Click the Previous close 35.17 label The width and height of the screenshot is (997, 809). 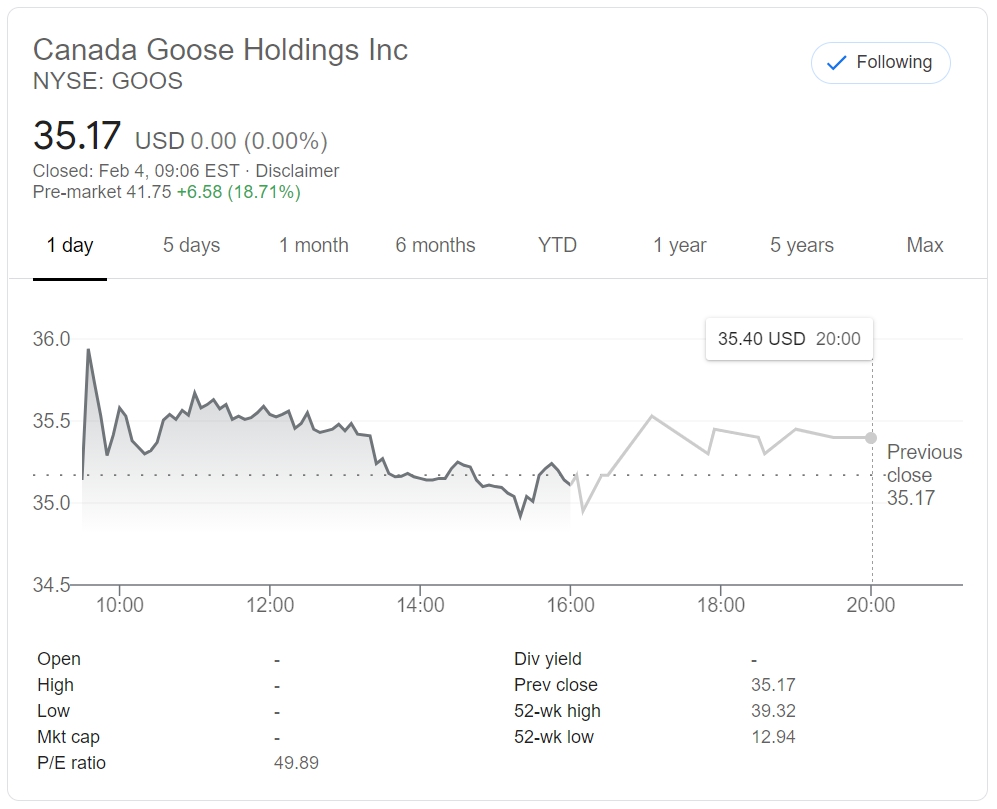[924, 475]
